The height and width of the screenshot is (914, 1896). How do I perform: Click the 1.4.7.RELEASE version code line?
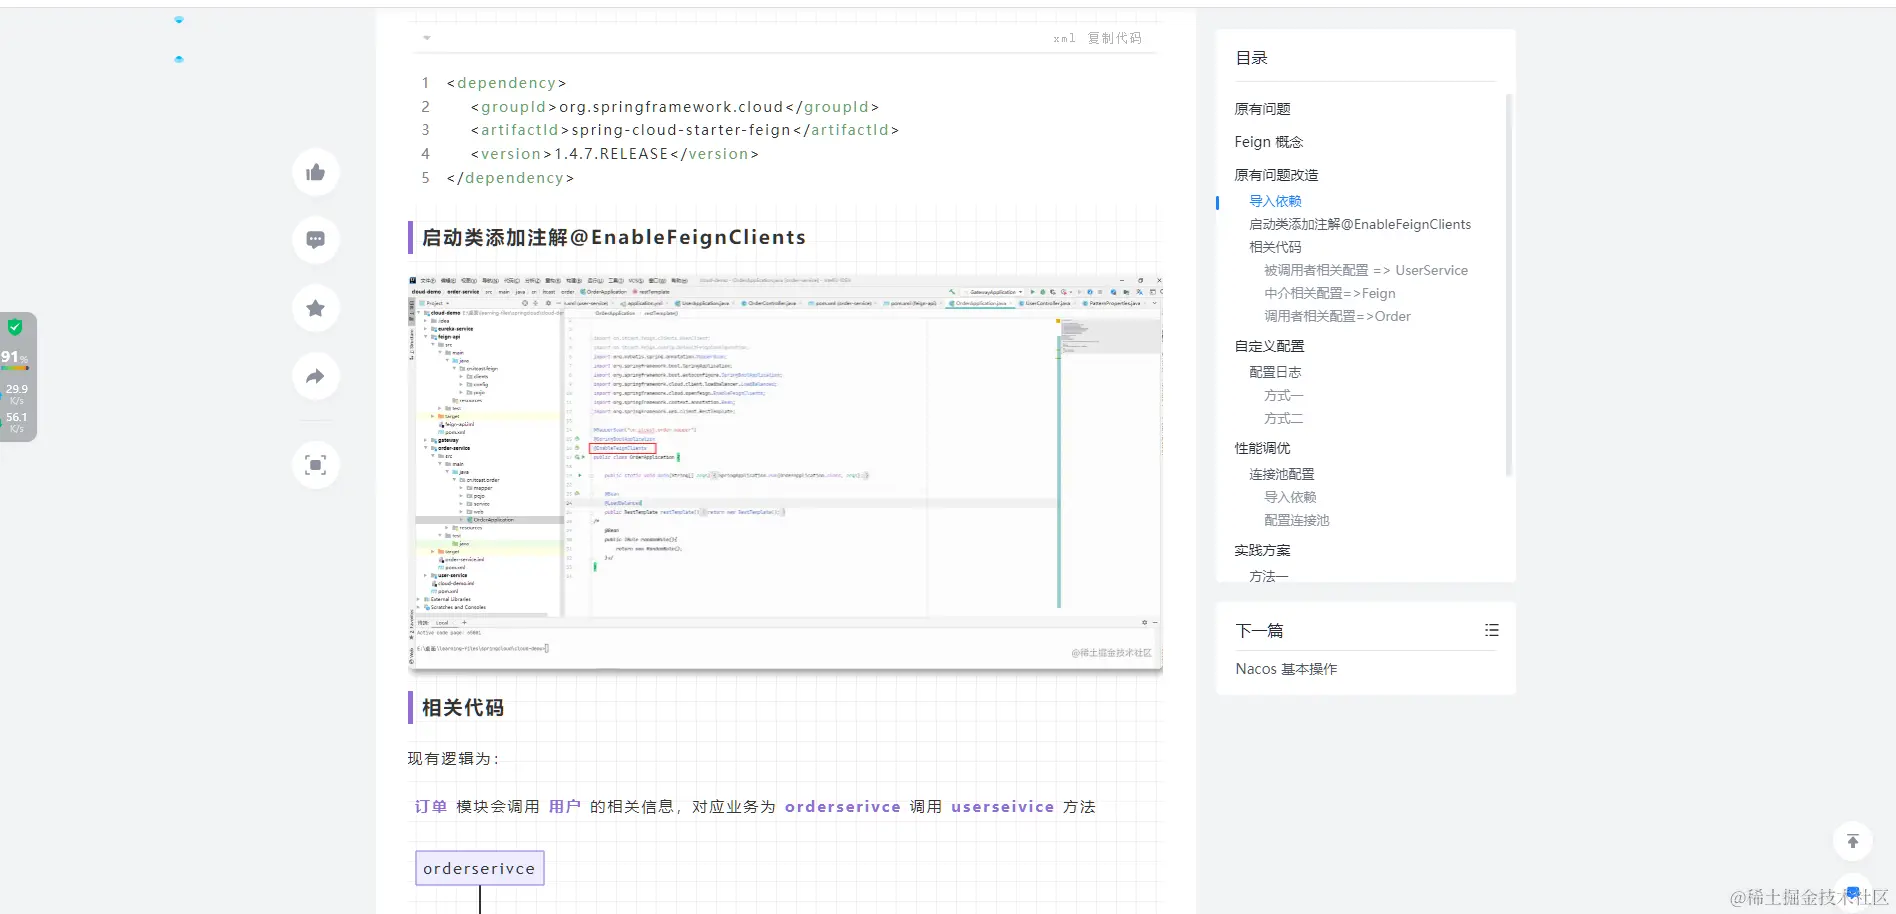pos(614,154)
